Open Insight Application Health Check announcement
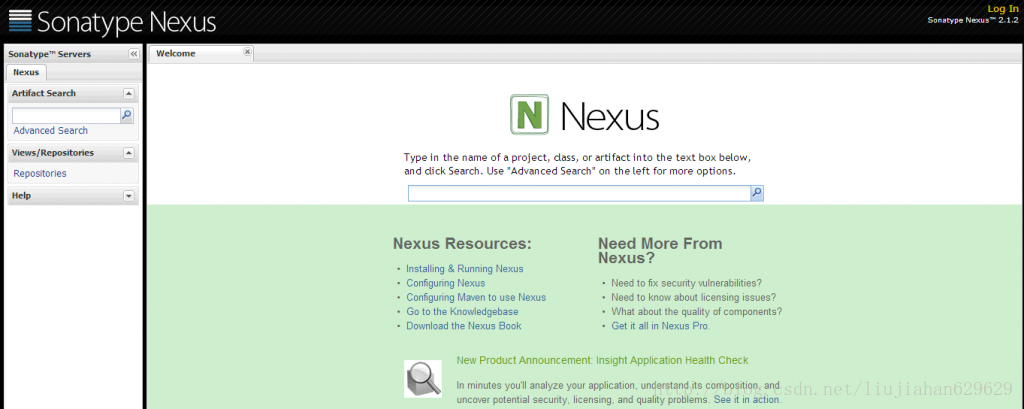The height and width of the screenshot is (409, 1024). point(602,360)
